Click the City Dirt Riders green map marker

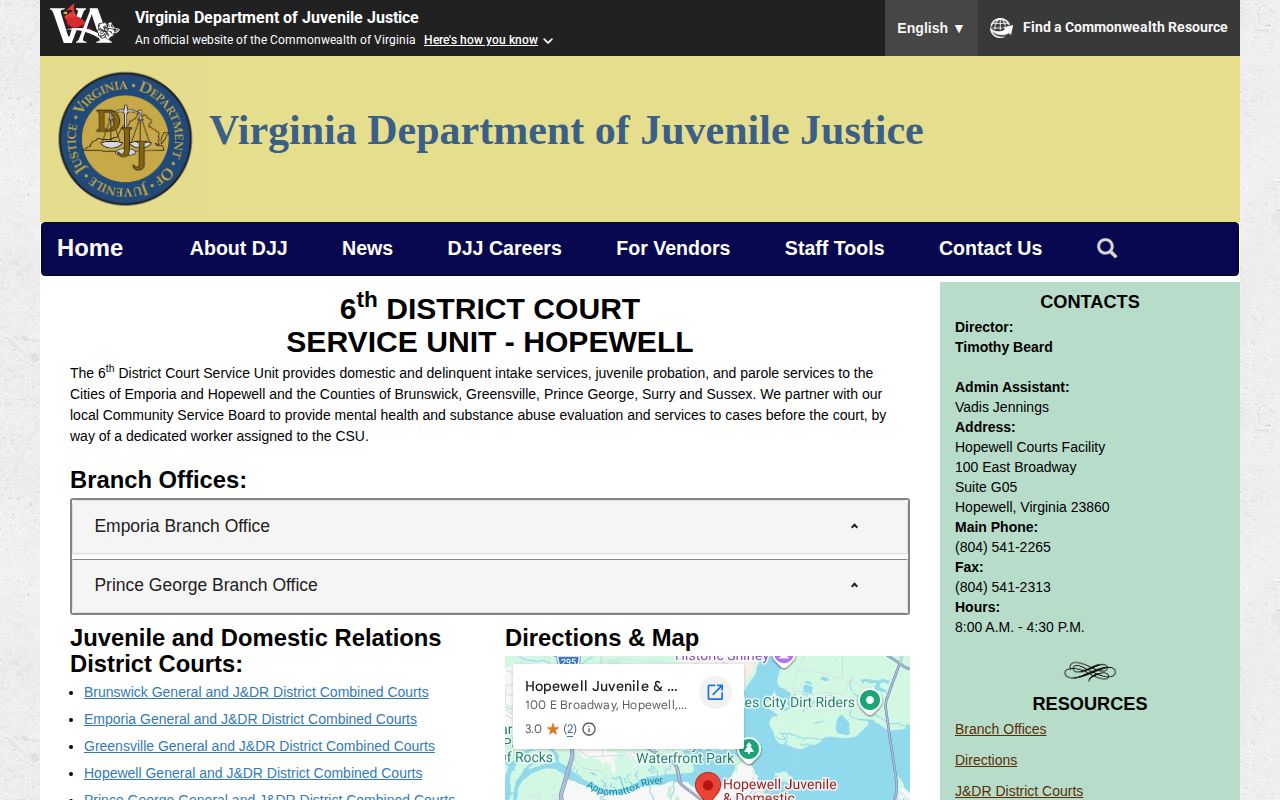[870, 701]
